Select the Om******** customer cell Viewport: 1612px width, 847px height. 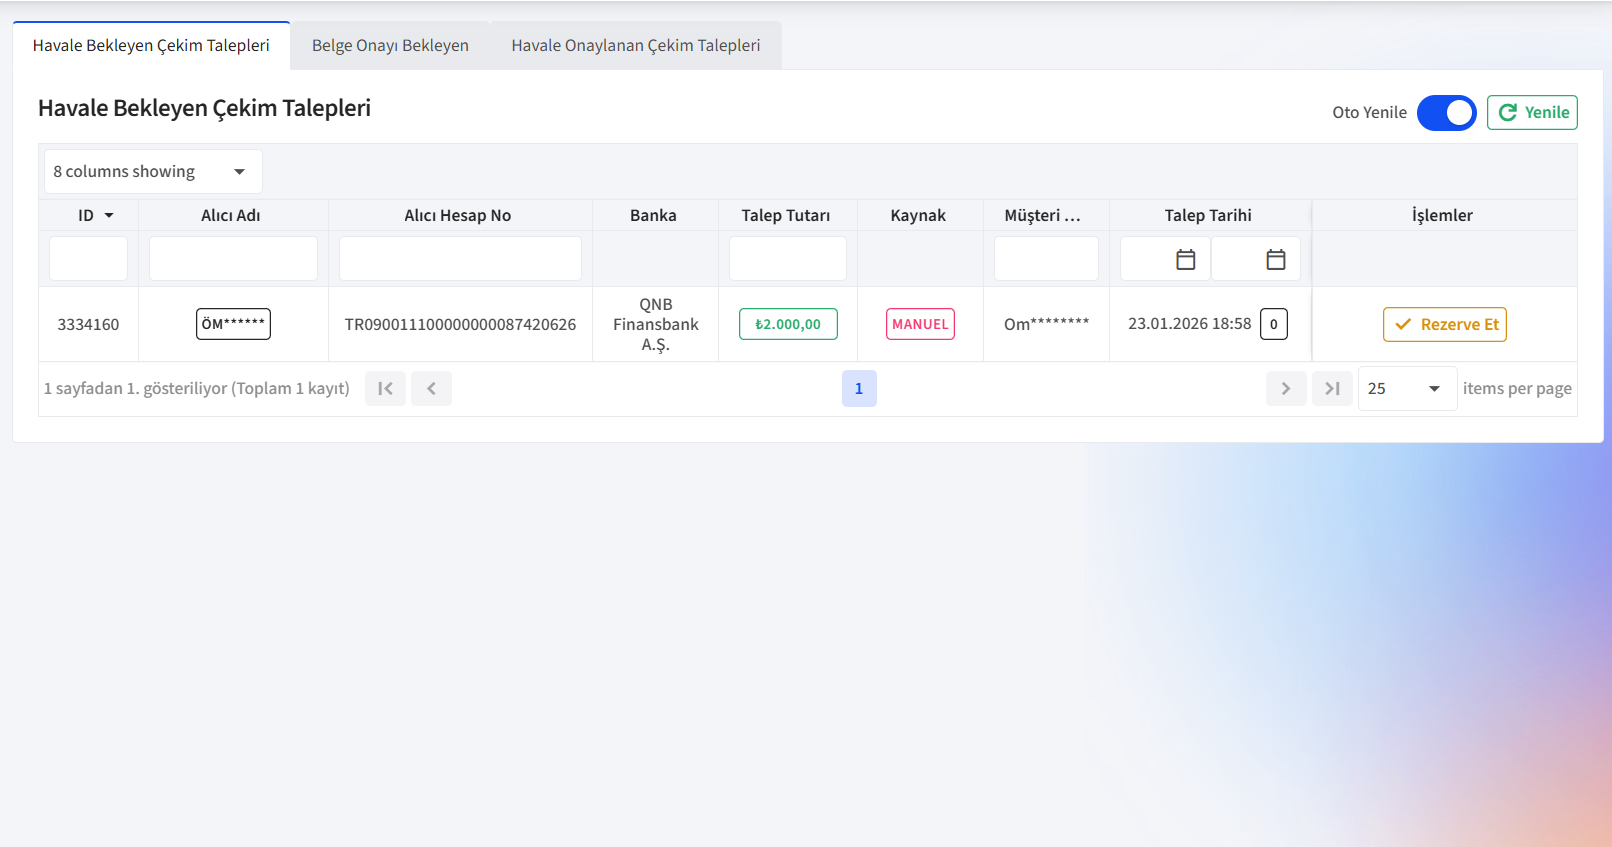pos(1046,324)
